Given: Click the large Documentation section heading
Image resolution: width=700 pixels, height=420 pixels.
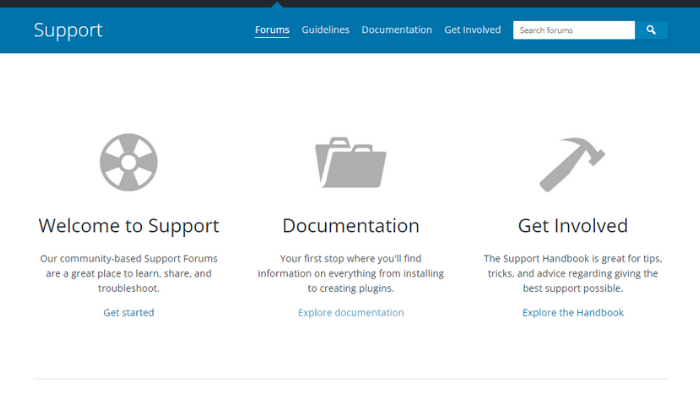Looking at the screenshot, I should tap(350, 225).
